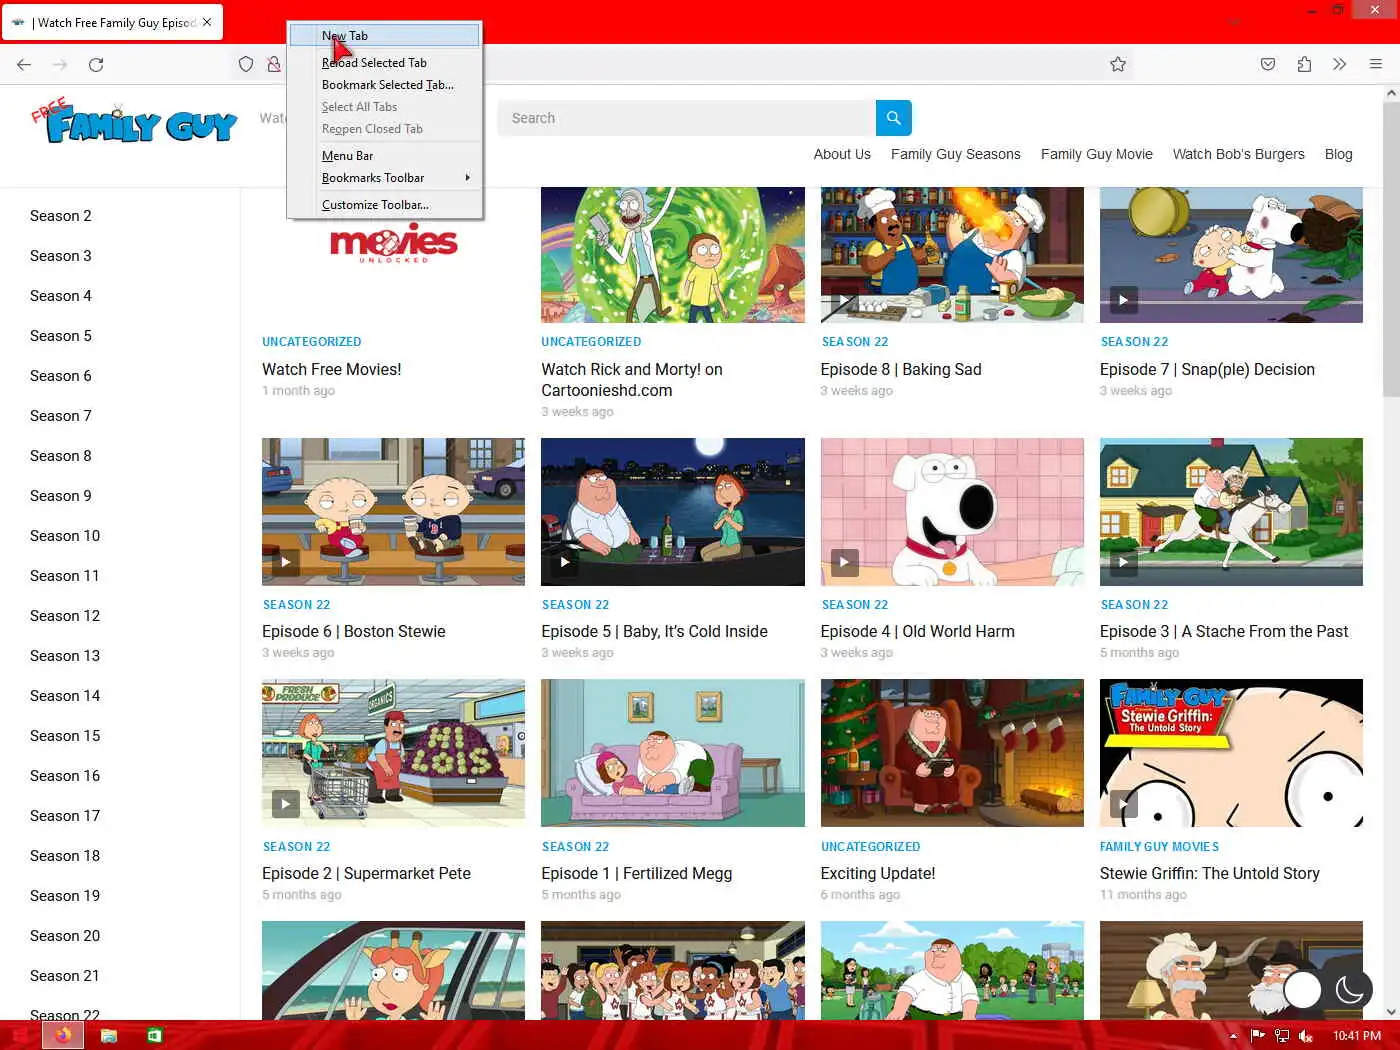Click the blue search magnifier button

[893, 118]
